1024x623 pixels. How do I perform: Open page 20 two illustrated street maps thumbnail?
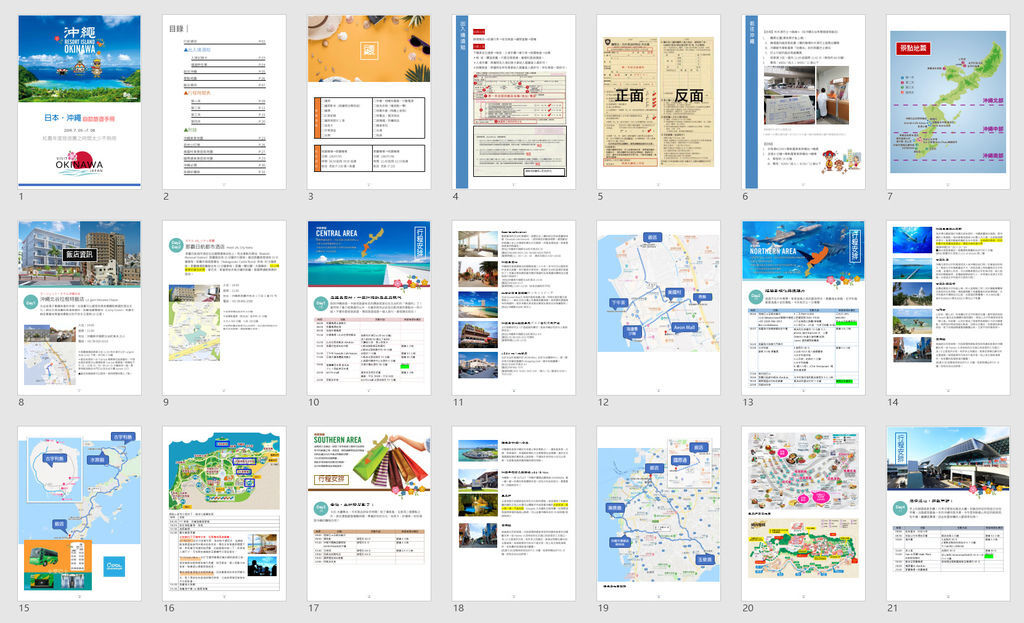click(803, 513)
